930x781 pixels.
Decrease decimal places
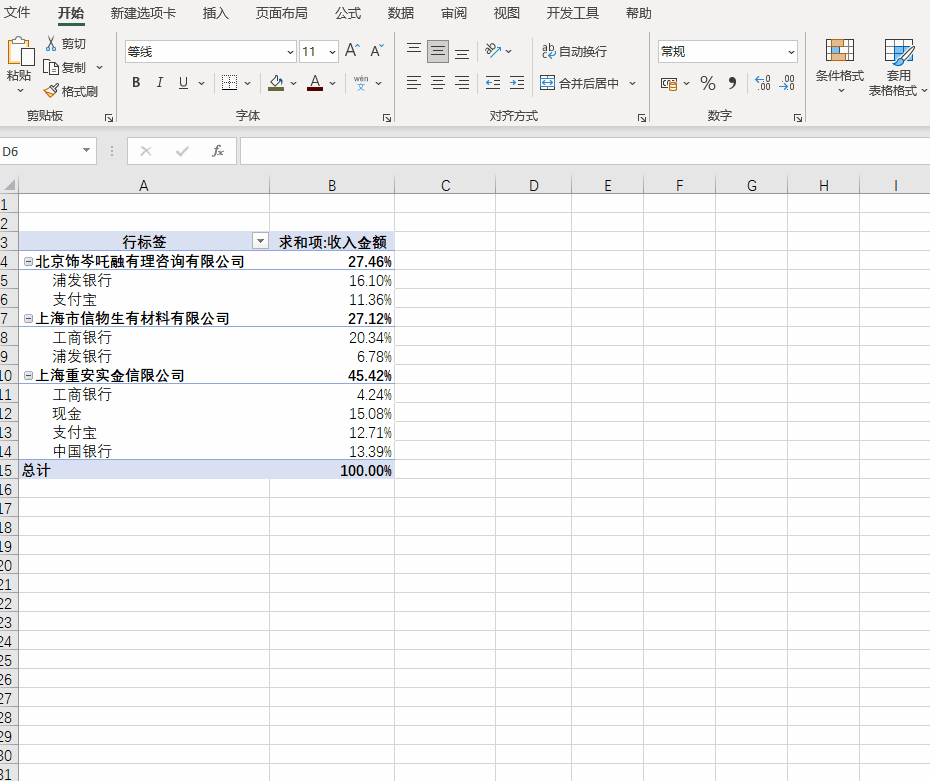pos(786,82)
